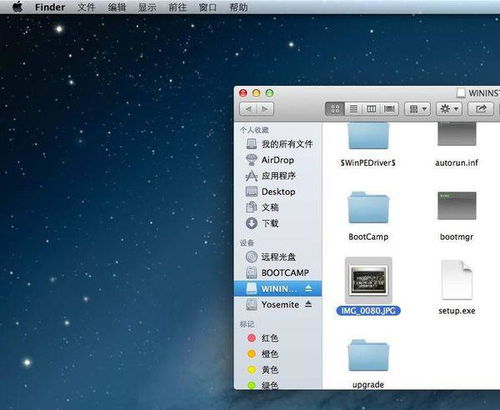The height and width of the screenshot is (410, 500).
Task: Select the setup.exe file icon
Action: coord(457,280)
